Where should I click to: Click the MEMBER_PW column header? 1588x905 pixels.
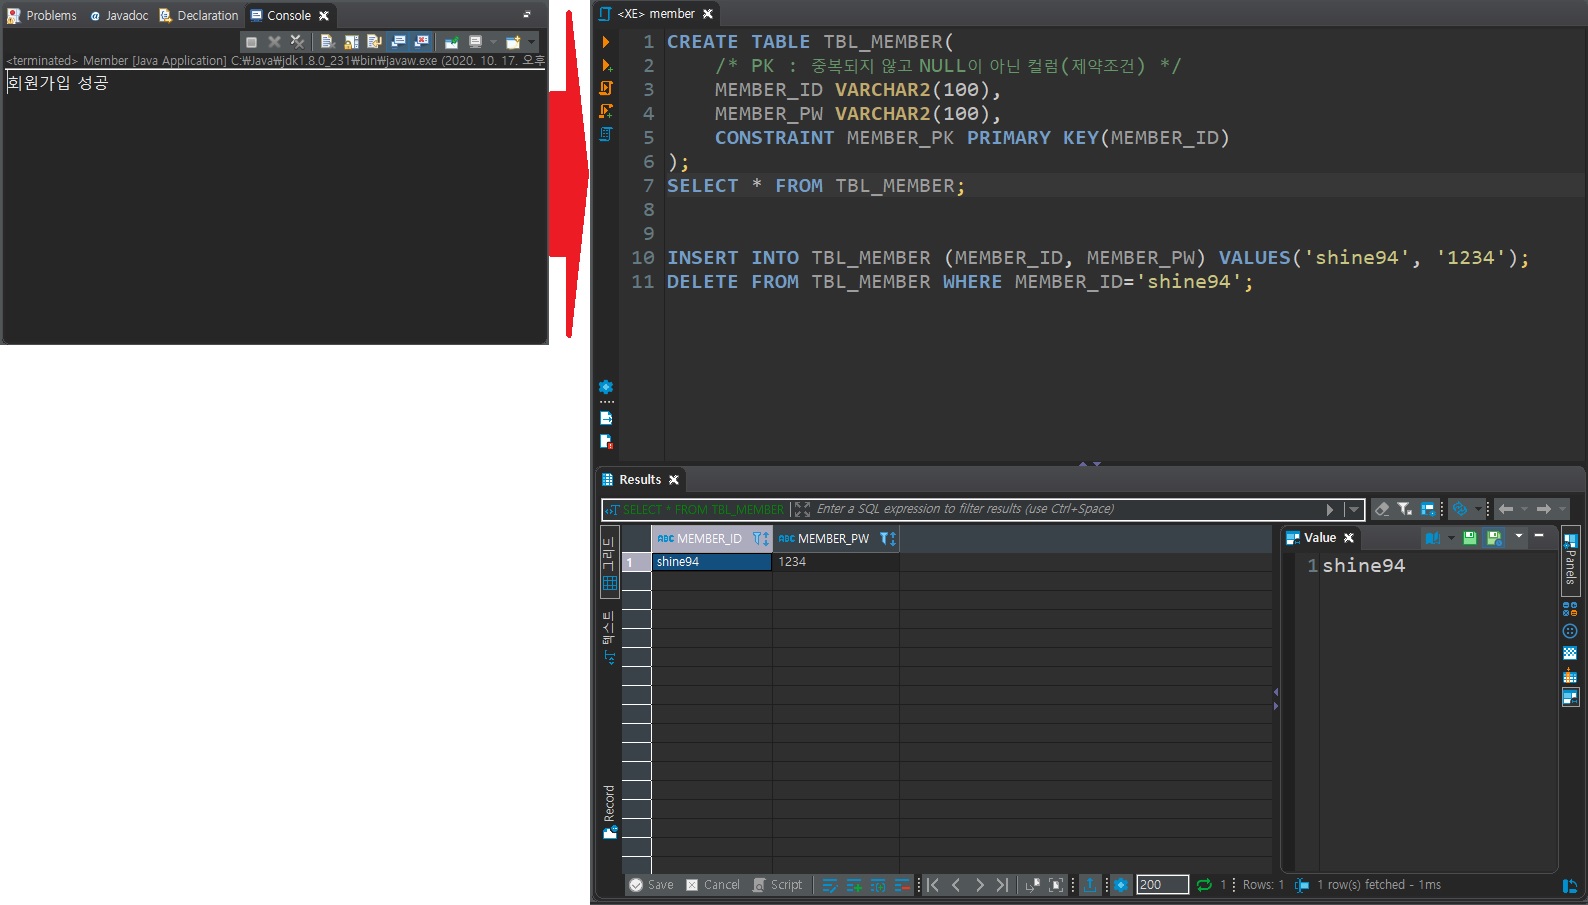835,538
